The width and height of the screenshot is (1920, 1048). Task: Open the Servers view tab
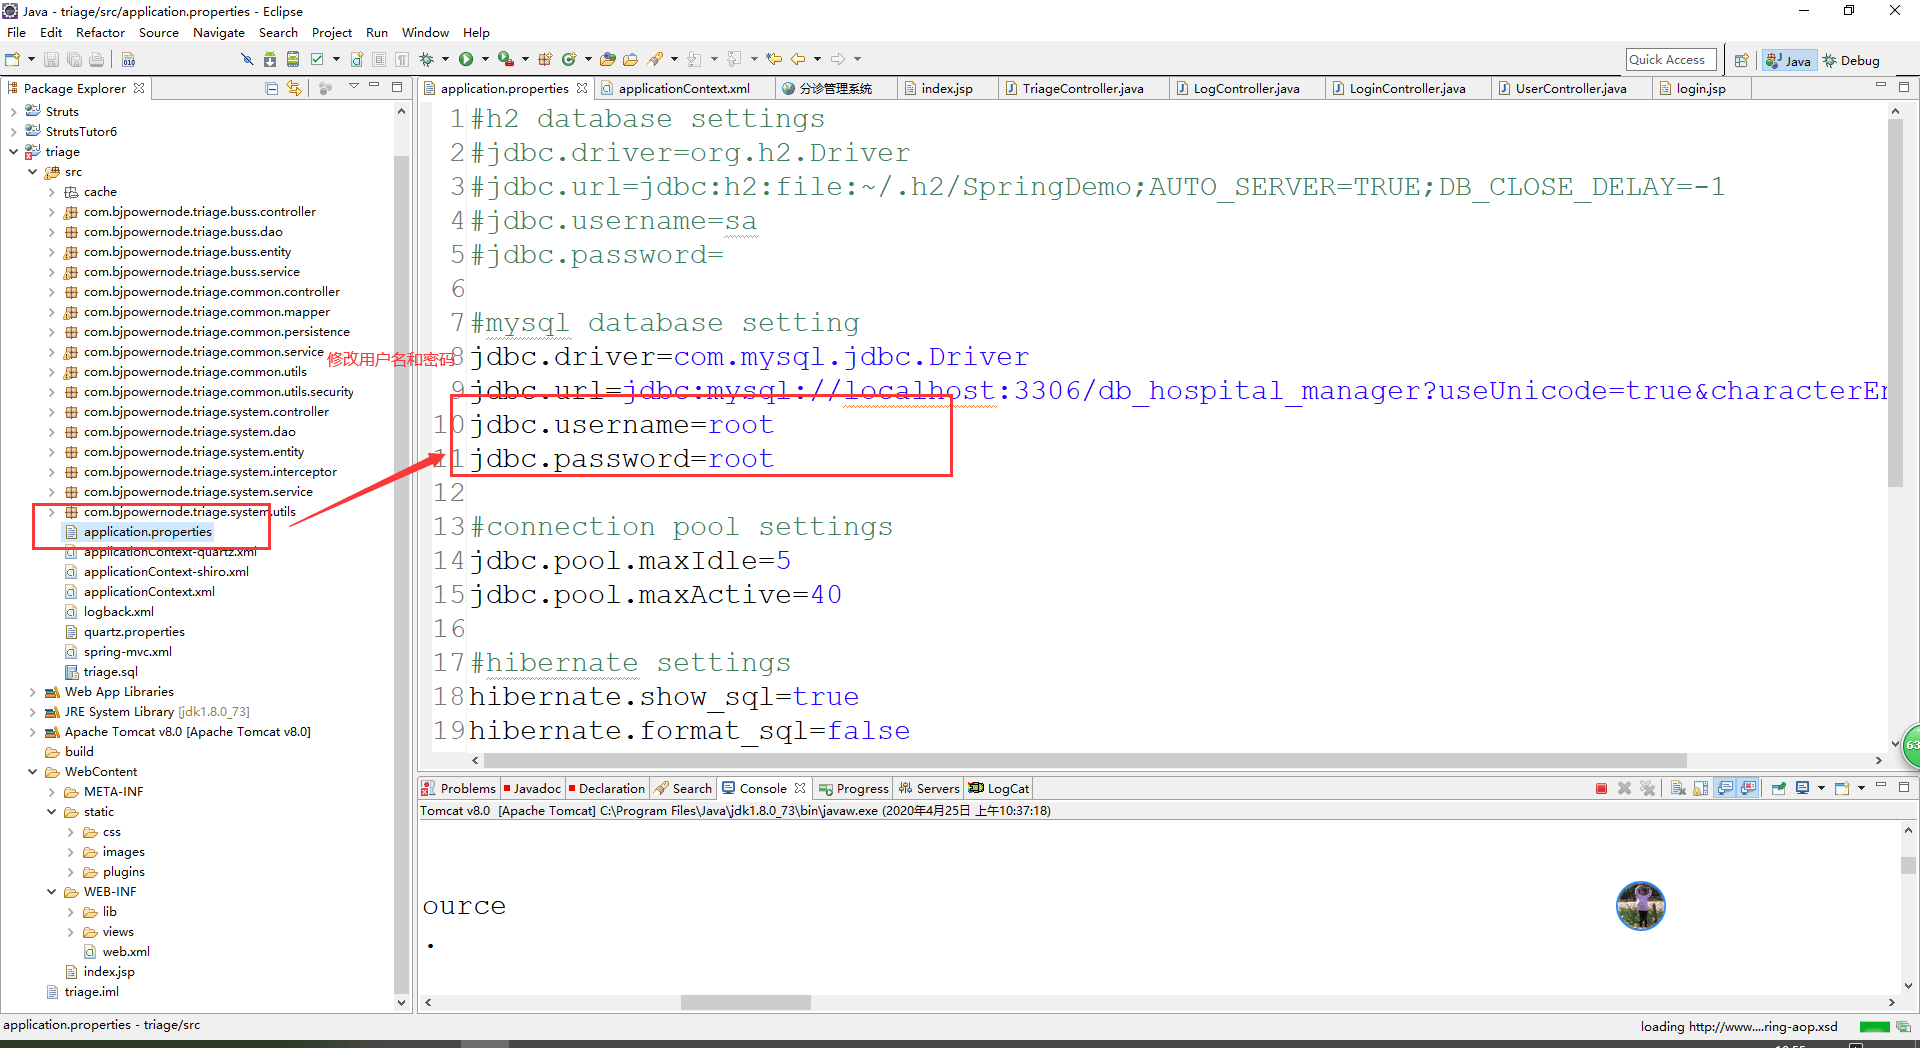tap(929, 788)
